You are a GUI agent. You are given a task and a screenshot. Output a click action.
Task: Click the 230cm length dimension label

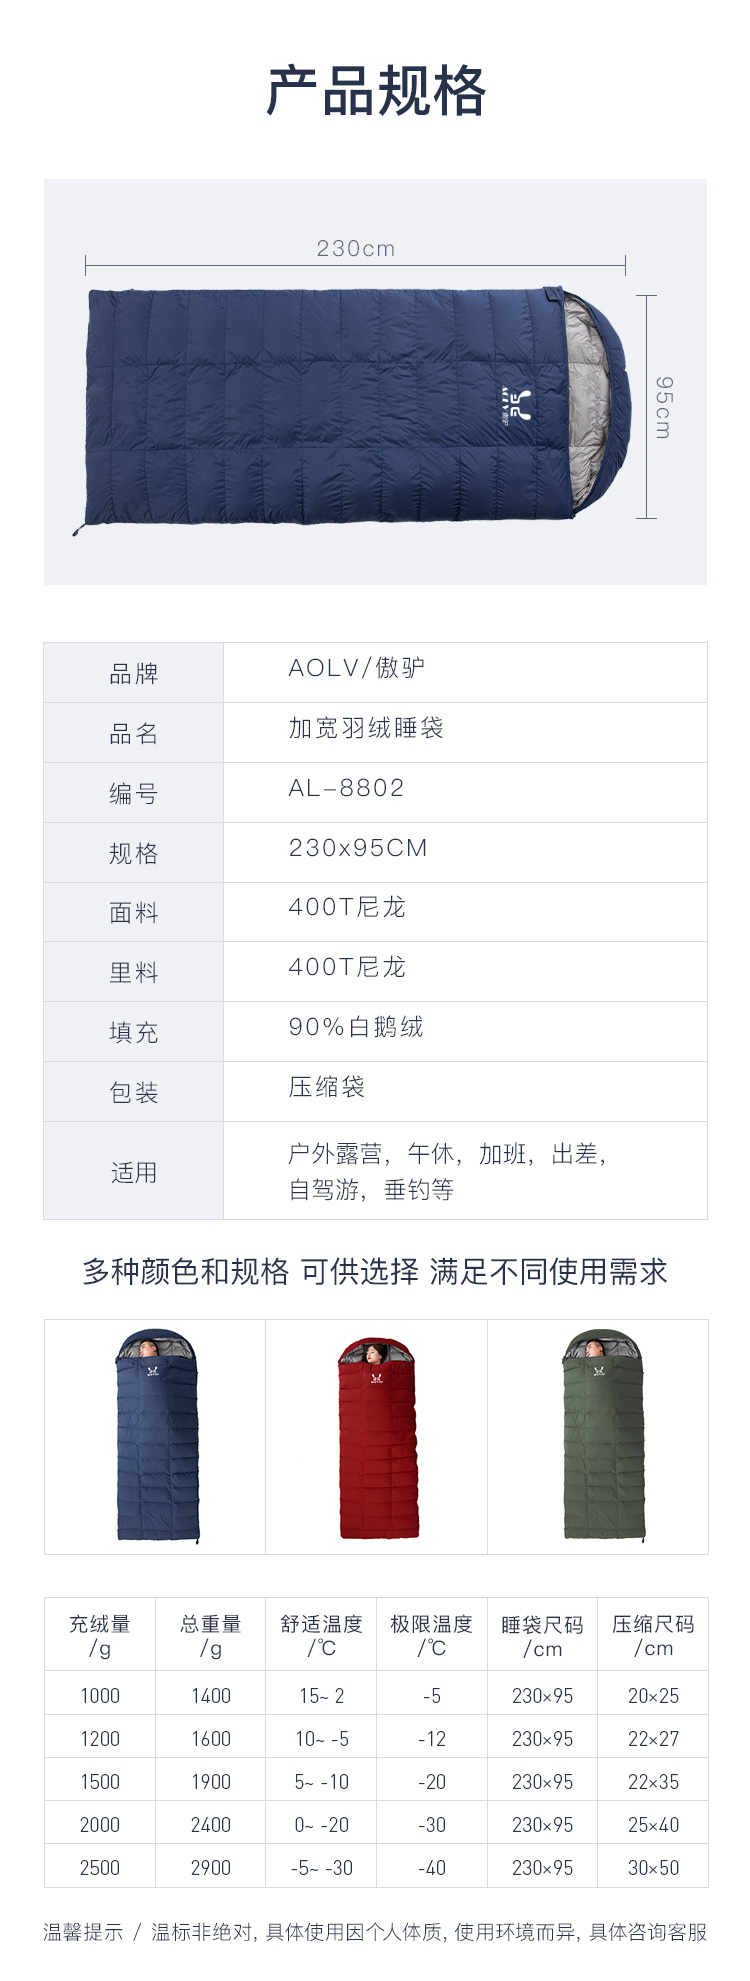(356, 248)
